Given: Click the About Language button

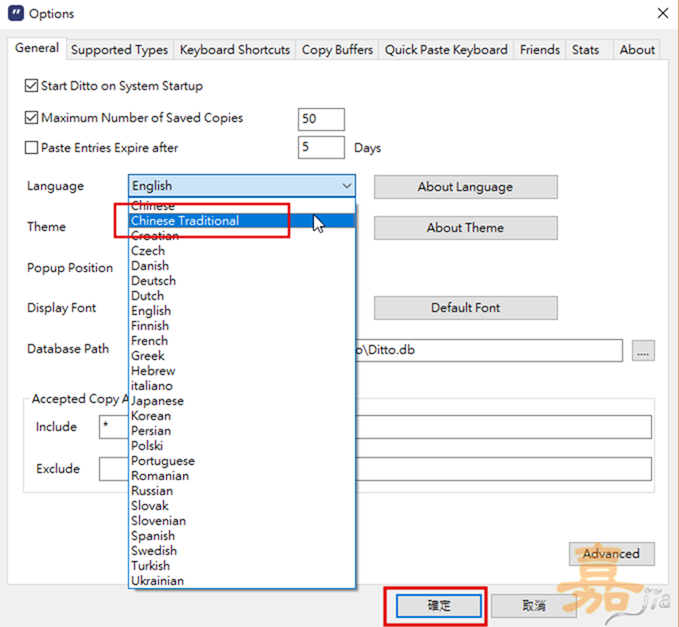Looking at the screenshot, I should [x=466, y=187].
